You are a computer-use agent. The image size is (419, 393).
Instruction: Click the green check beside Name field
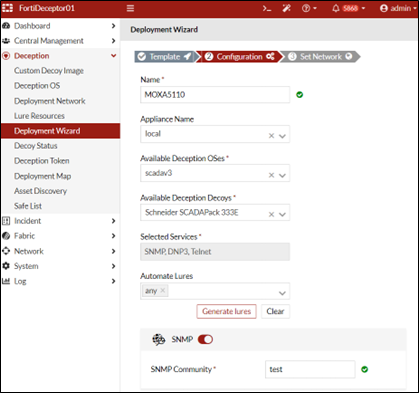(x=300, y=95)
